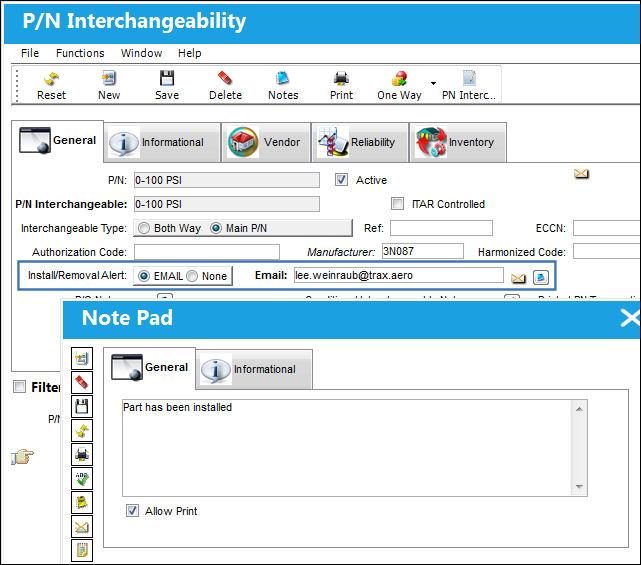Switch to main Informational tab
Viewport: 641px width, 565px height.
click(x=163, y=142)
